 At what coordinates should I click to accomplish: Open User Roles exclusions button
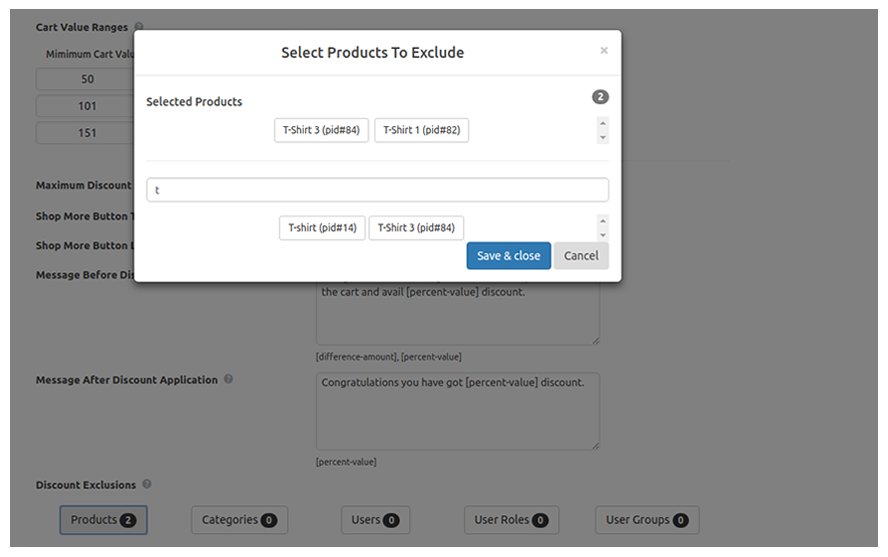click(511, 520)
